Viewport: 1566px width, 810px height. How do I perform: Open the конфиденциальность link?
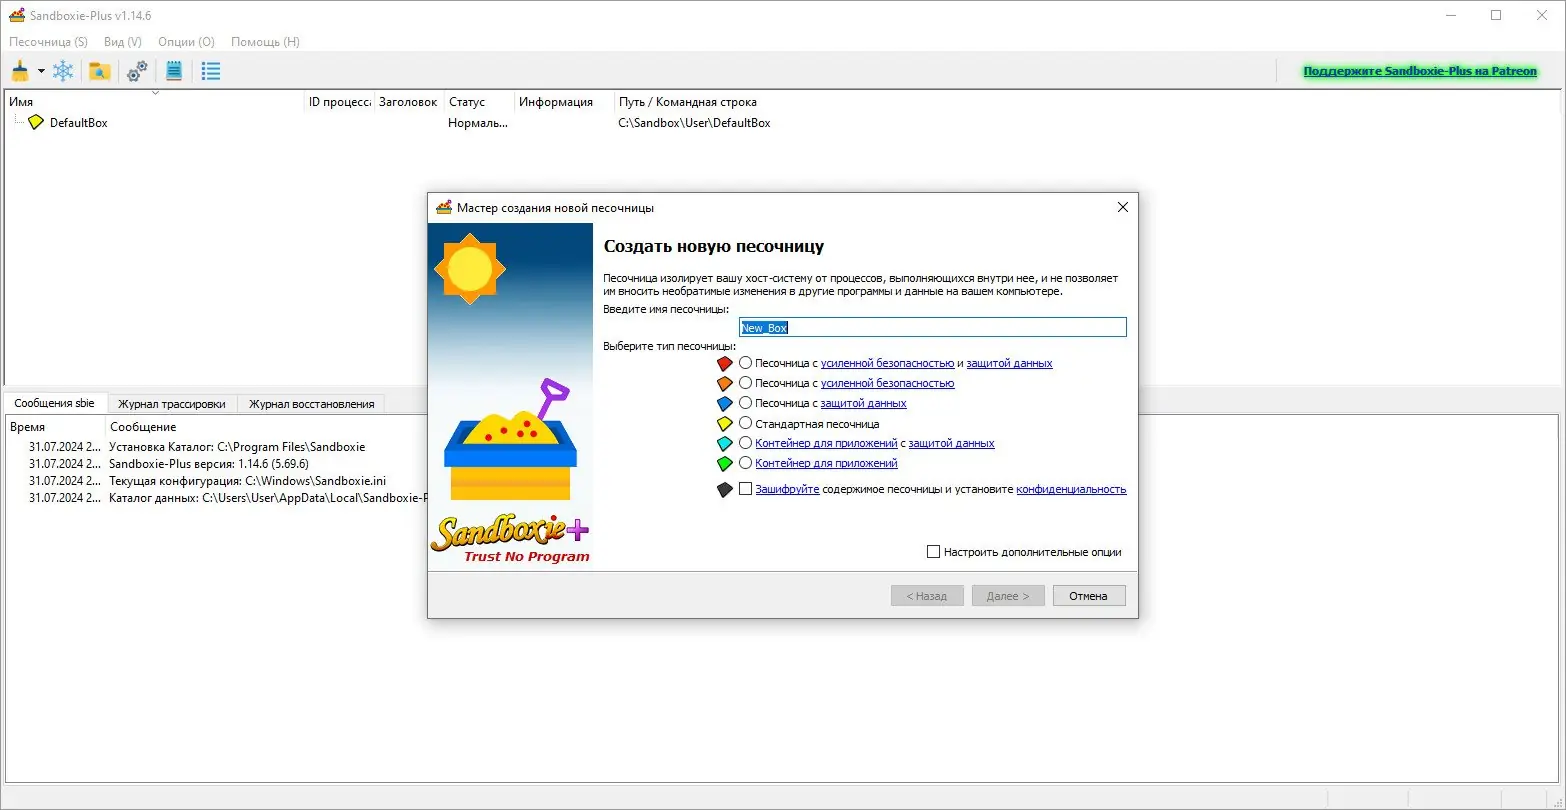coord(1071,489)
